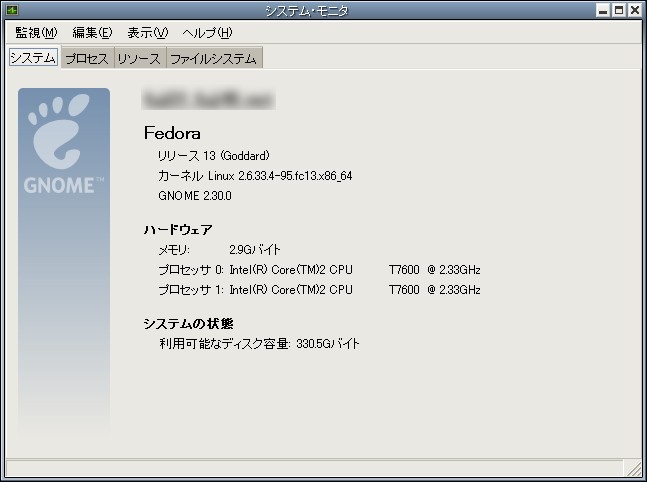This screenshot has width=647, height=482.
Task: Click the available disk space value
Action: click(x=328, y=343)
